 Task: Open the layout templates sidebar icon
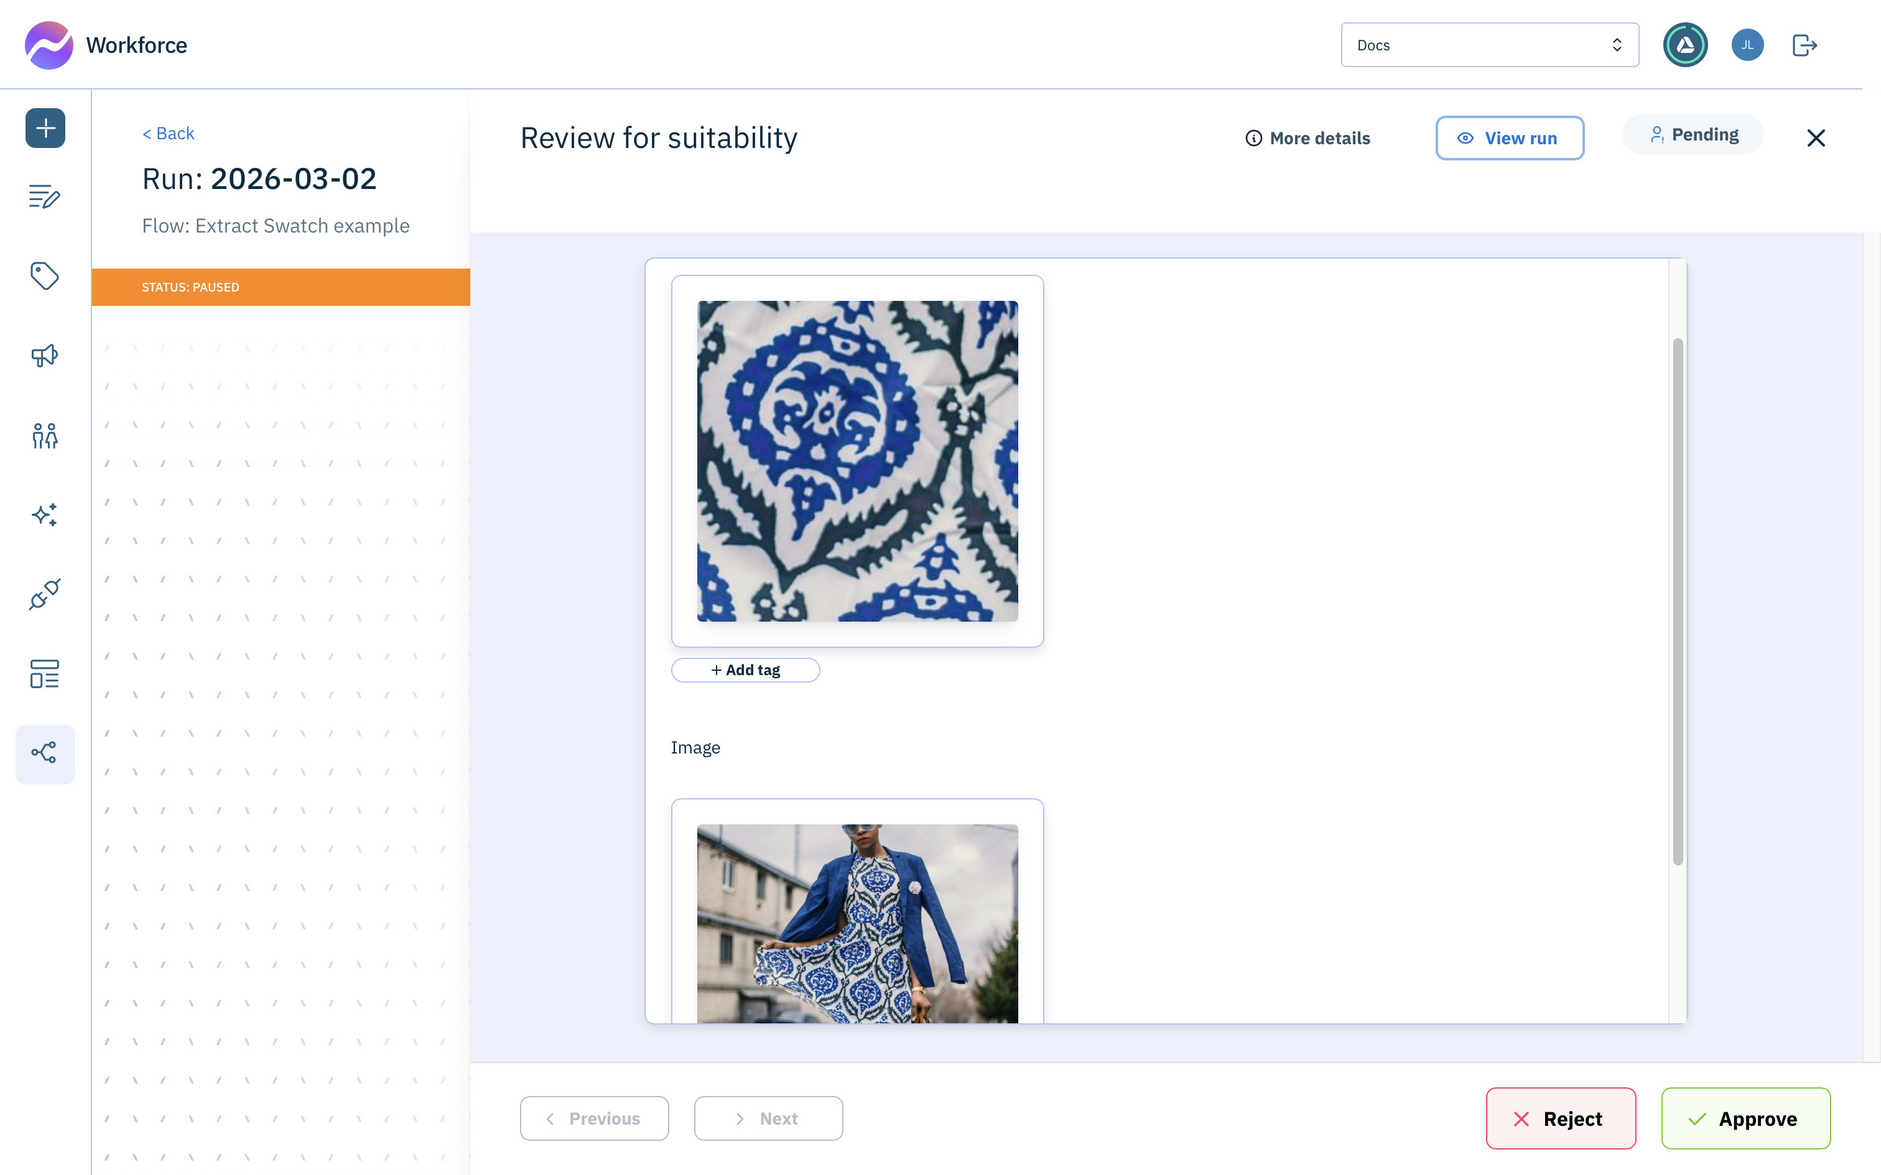point(45,674)
